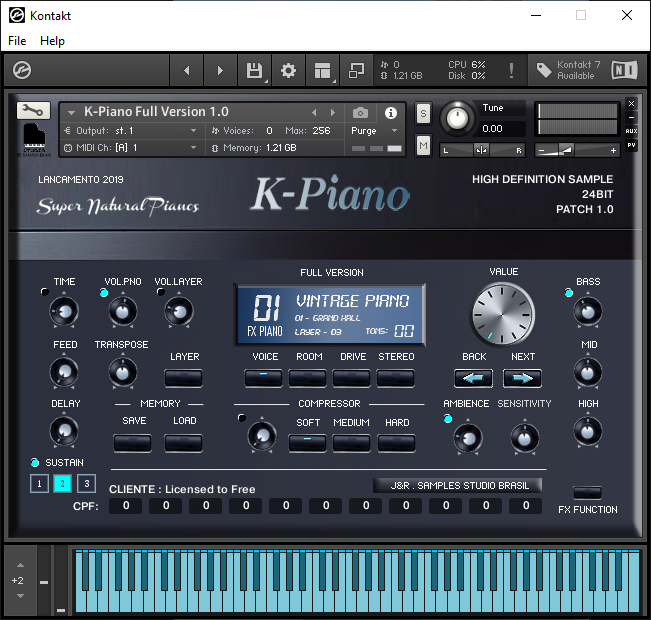
Task: Toggle the VOICE button
Action: (264, 378)
